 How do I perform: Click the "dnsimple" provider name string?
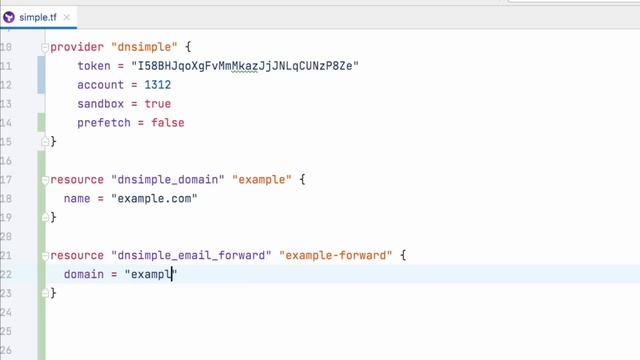pos(144,47)
